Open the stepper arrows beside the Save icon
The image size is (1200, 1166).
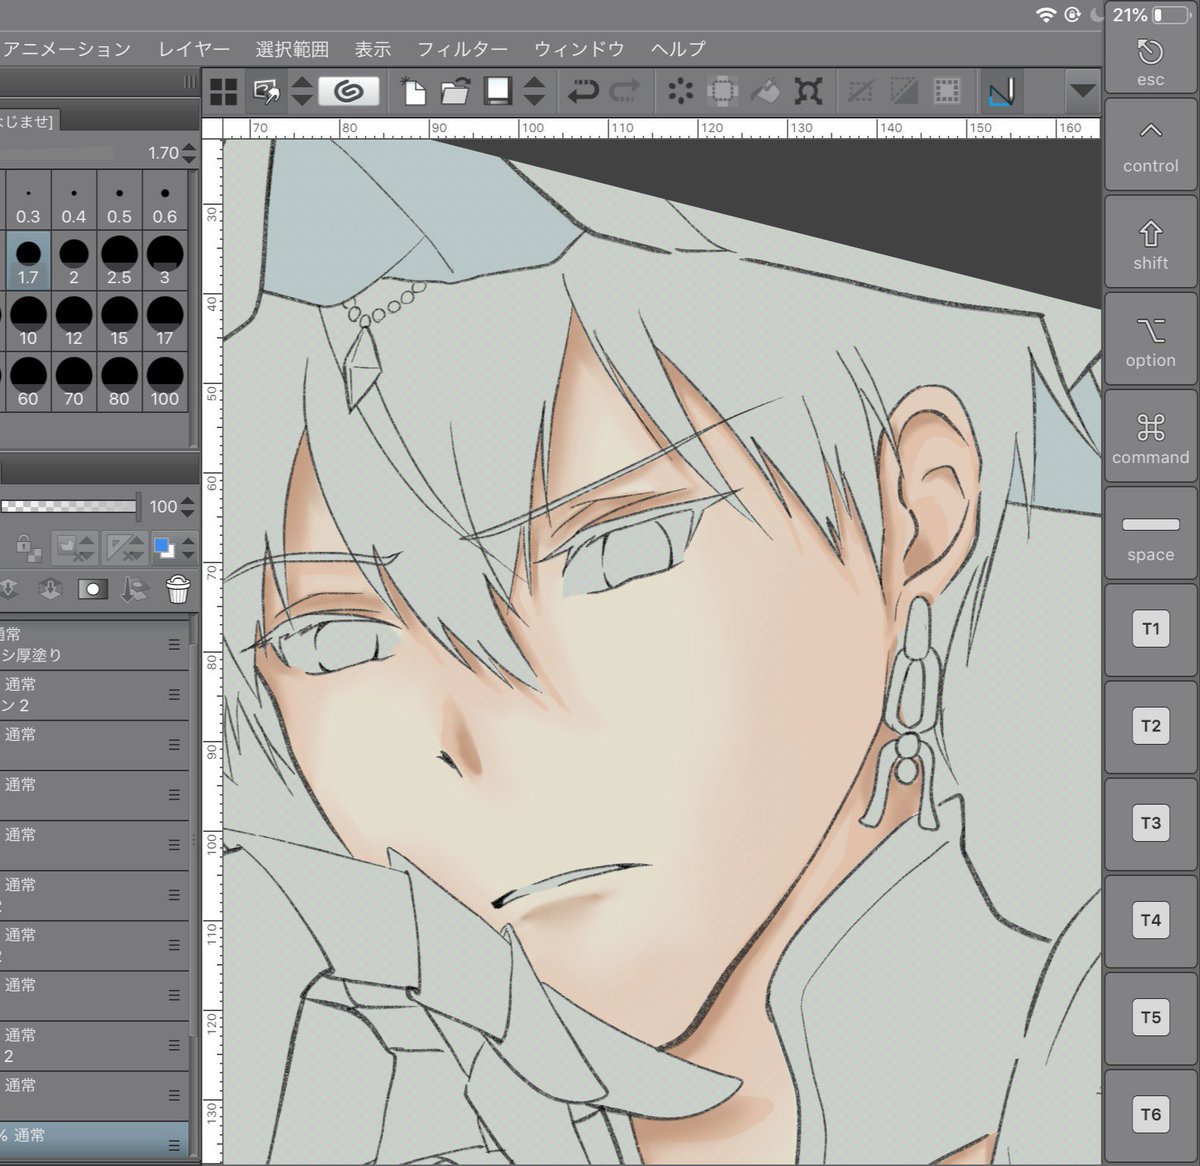click(x=535, y=92)
